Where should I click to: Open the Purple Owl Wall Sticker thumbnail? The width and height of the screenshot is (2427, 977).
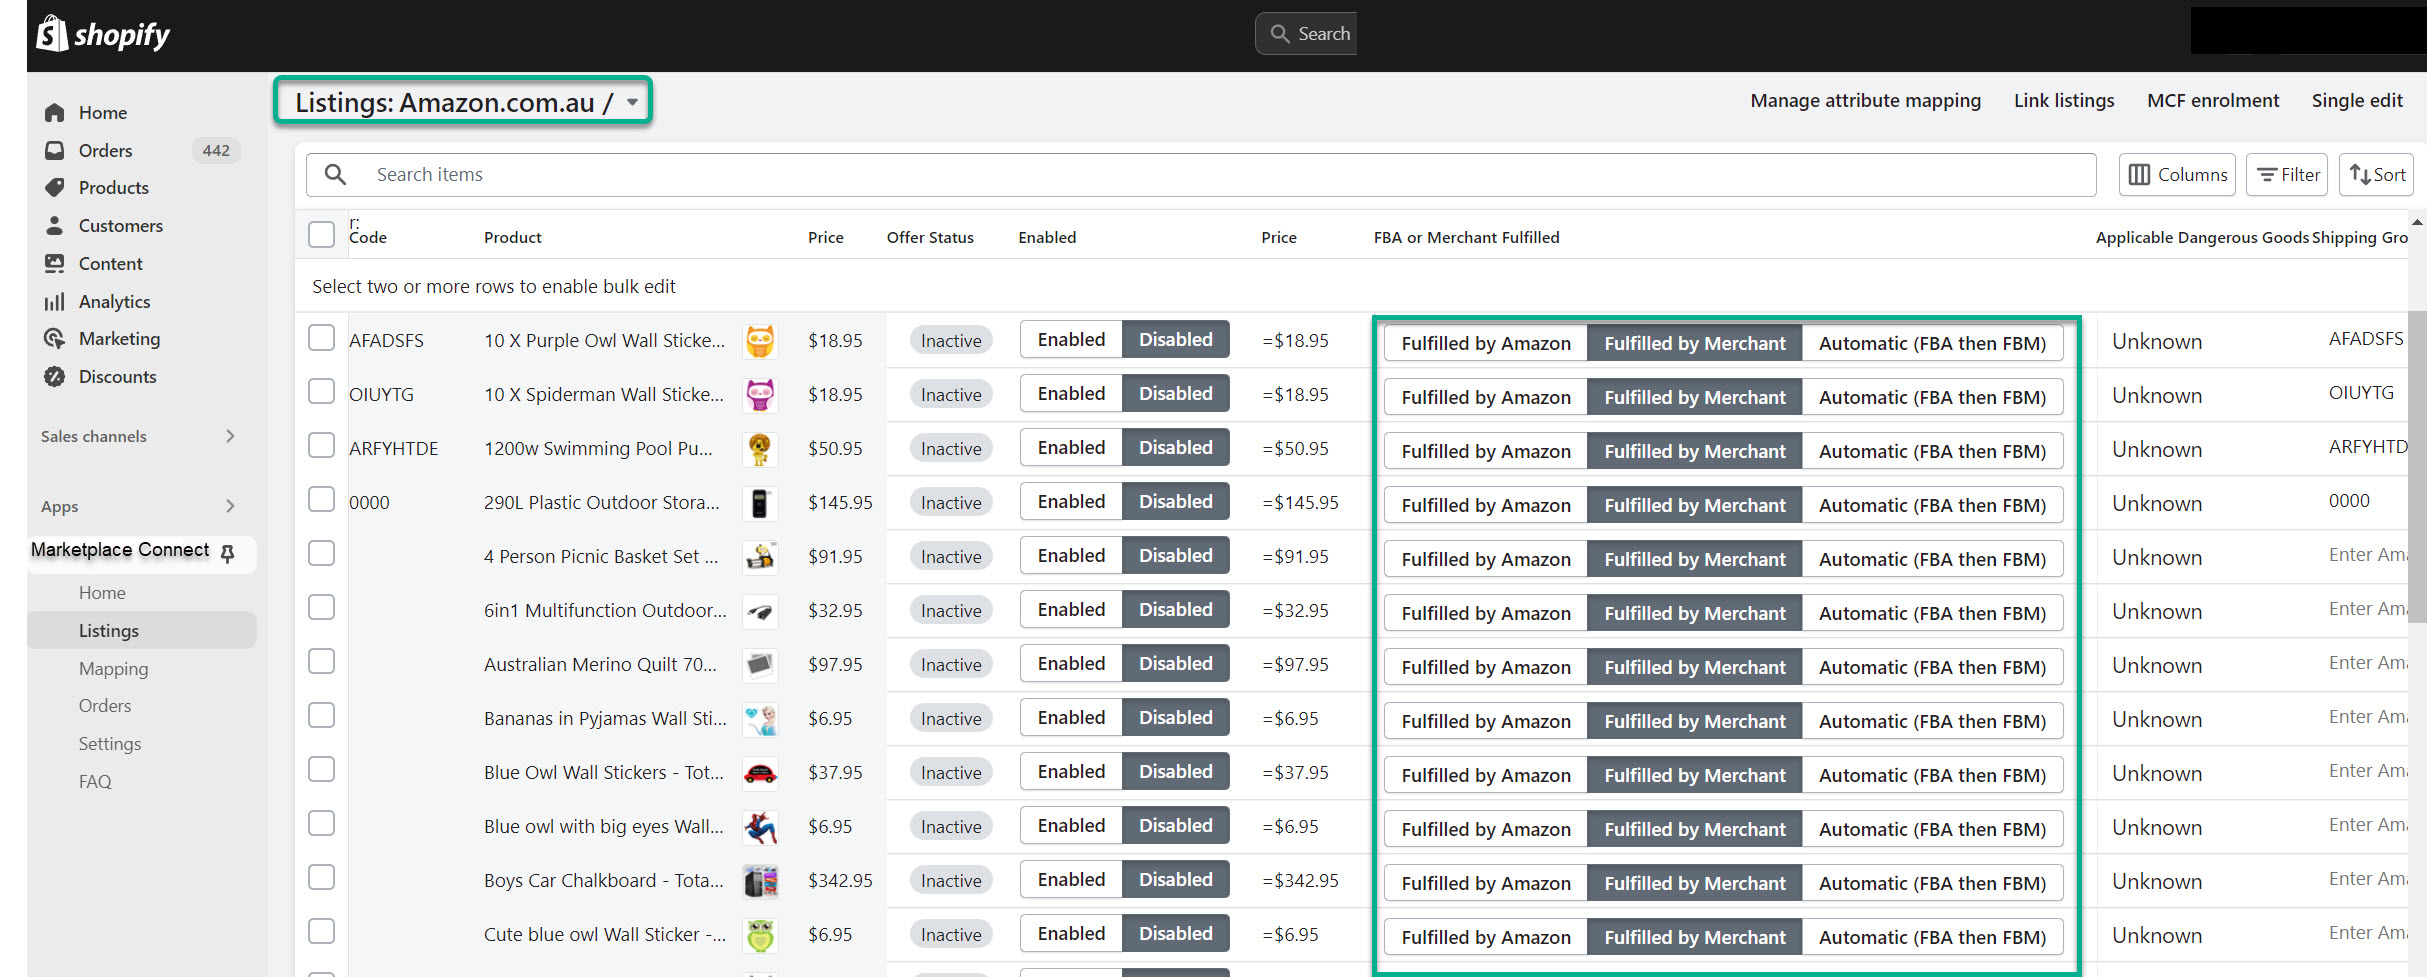tap(760, 341)
